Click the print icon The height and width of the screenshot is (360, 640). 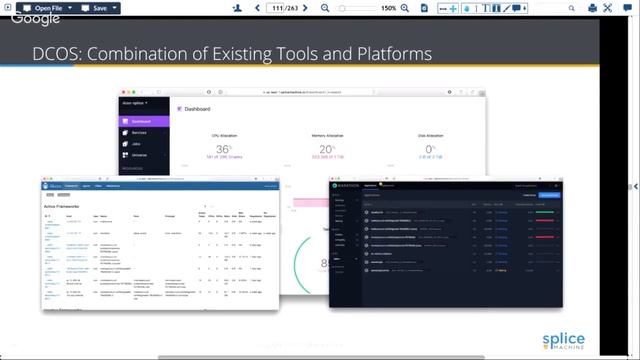tap(592, 8)
